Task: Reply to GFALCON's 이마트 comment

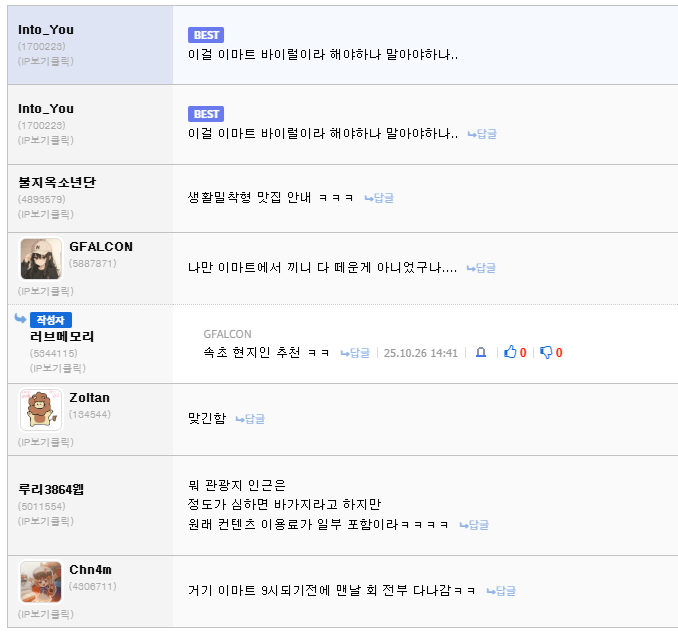Action: [482, 268]
